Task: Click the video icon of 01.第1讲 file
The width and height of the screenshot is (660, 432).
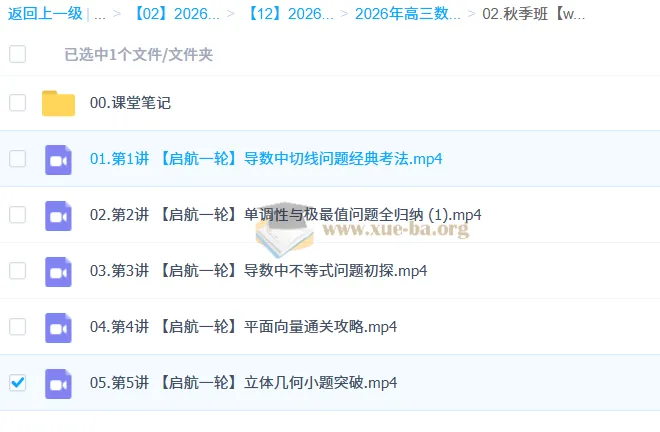Action: 58,159
